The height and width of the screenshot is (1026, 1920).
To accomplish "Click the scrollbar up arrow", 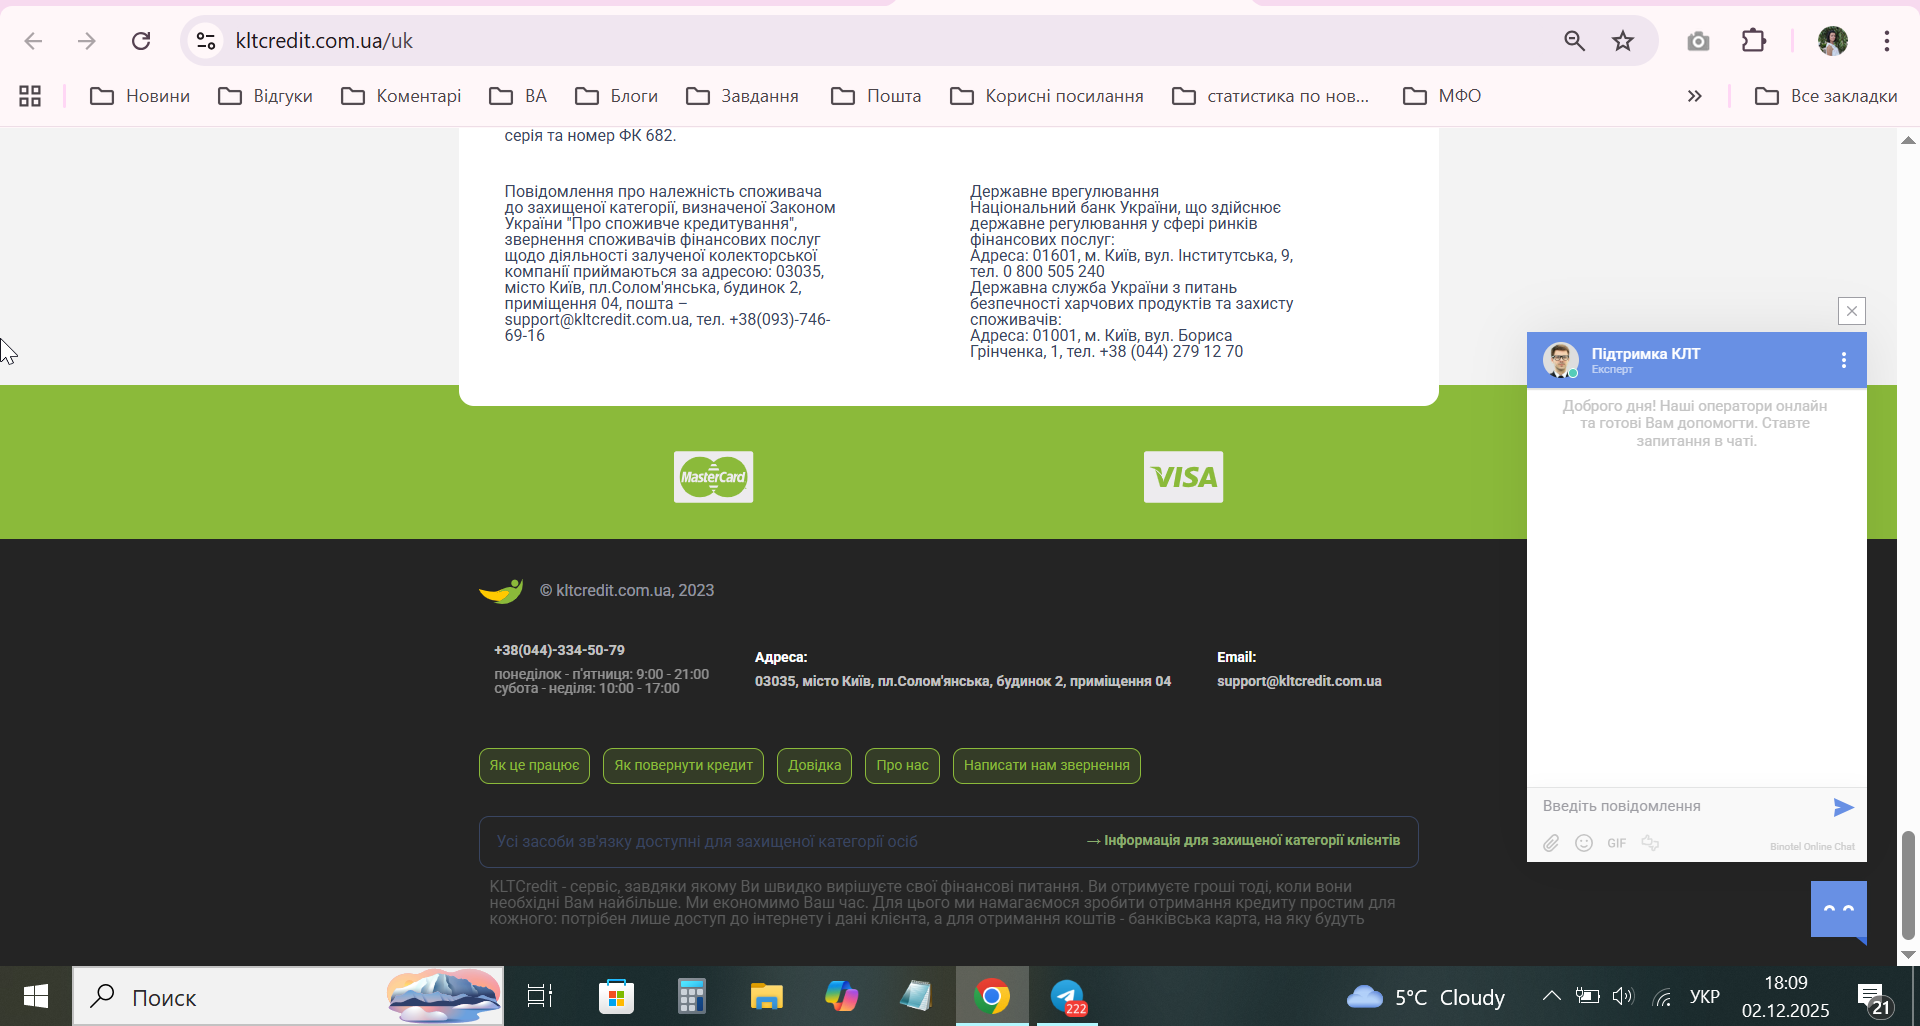I will [x=1908, y=140].
